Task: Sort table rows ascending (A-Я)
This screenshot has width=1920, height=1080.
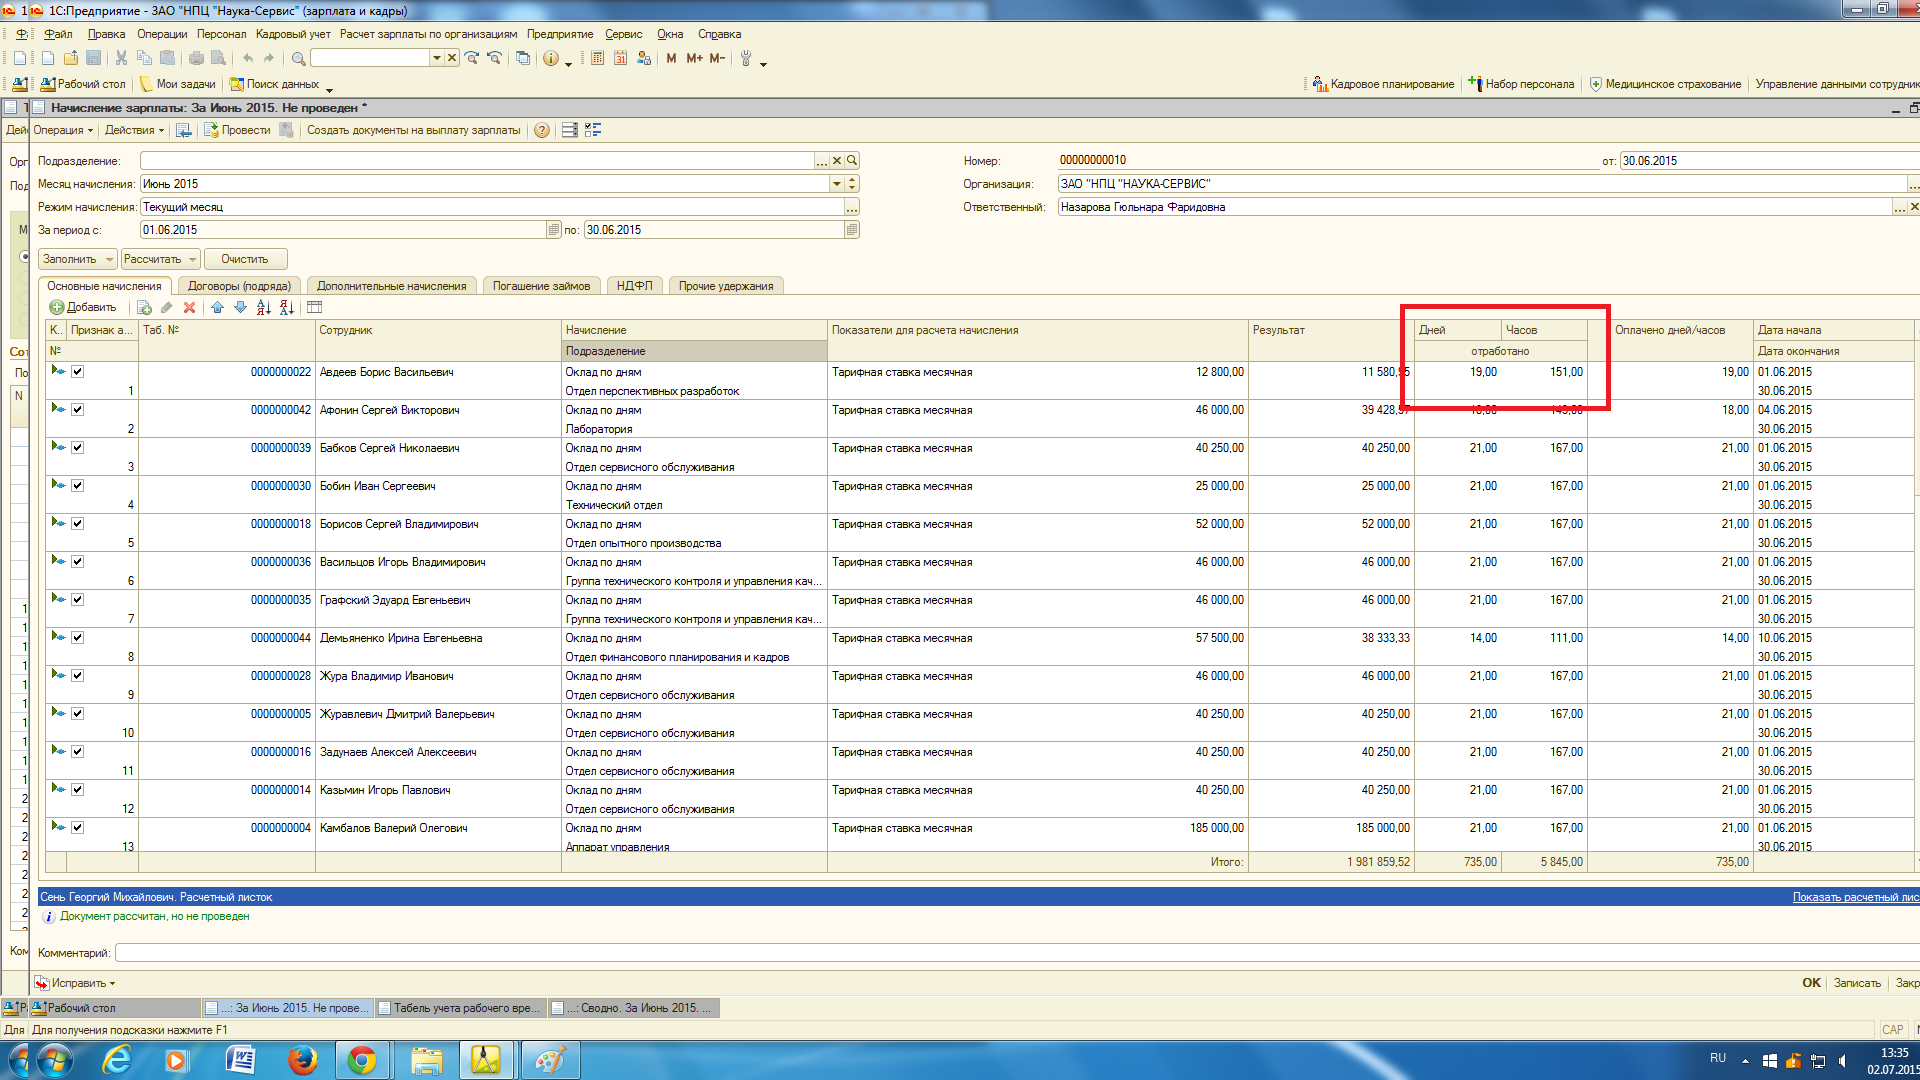Action: click(263, 307)
